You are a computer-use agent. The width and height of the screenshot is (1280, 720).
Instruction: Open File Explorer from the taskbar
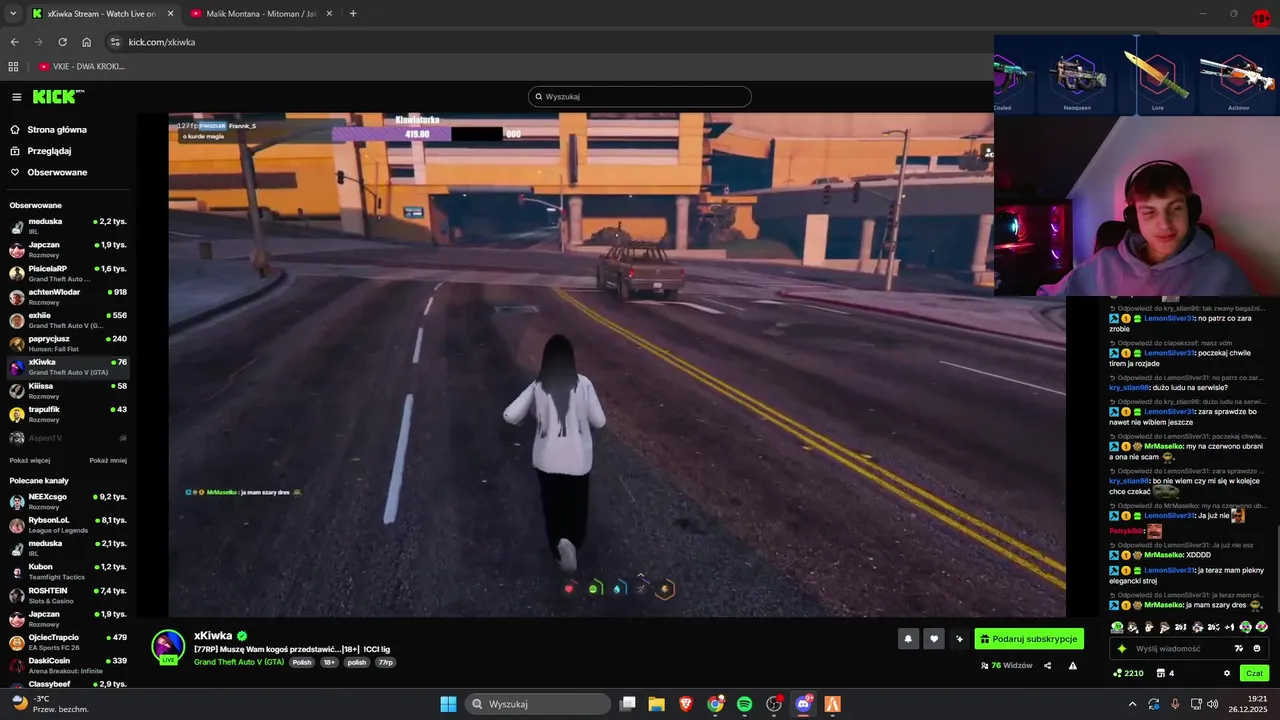[x=656, y=704]
